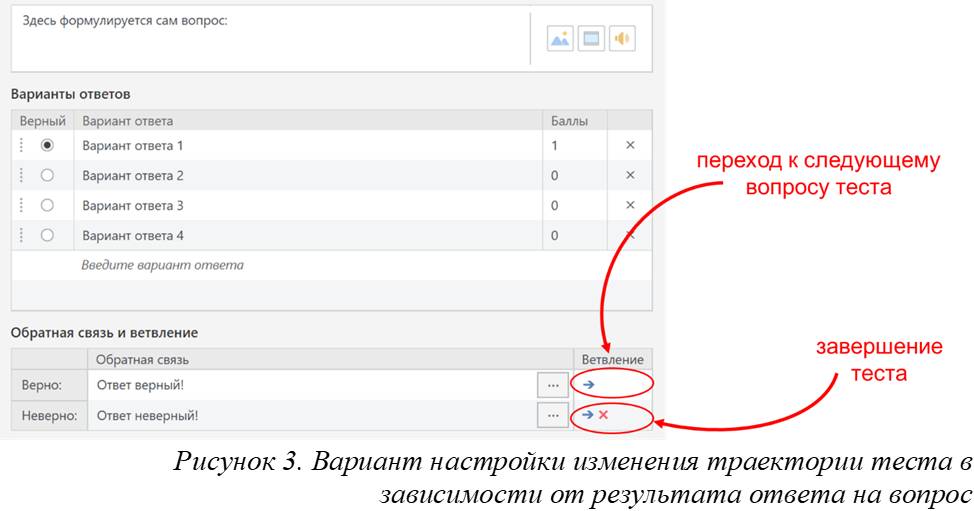Delete answer option 3 with X
The height and width of the screenshot is (511, 974).
[x=630, y=206]
